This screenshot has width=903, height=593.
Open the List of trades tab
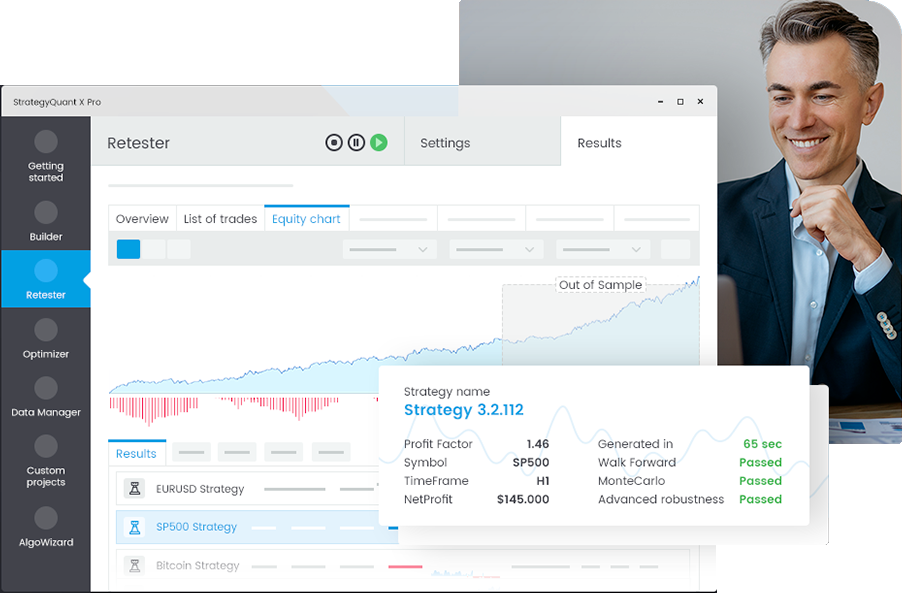pos(220,219)
